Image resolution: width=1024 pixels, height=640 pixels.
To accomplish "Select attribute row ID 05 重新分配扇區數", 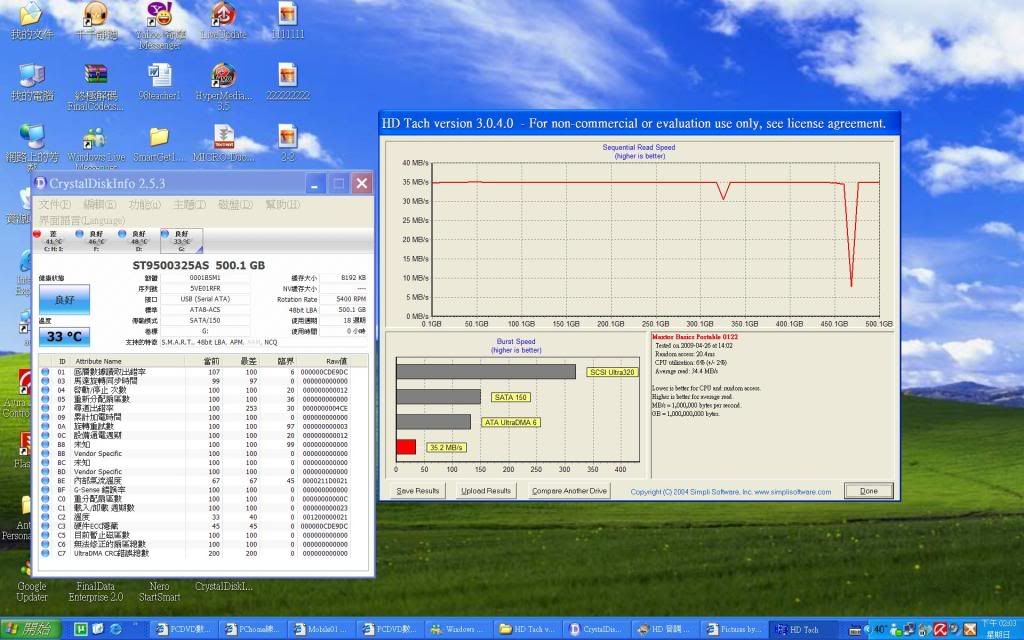I will (x=195, y=399).
